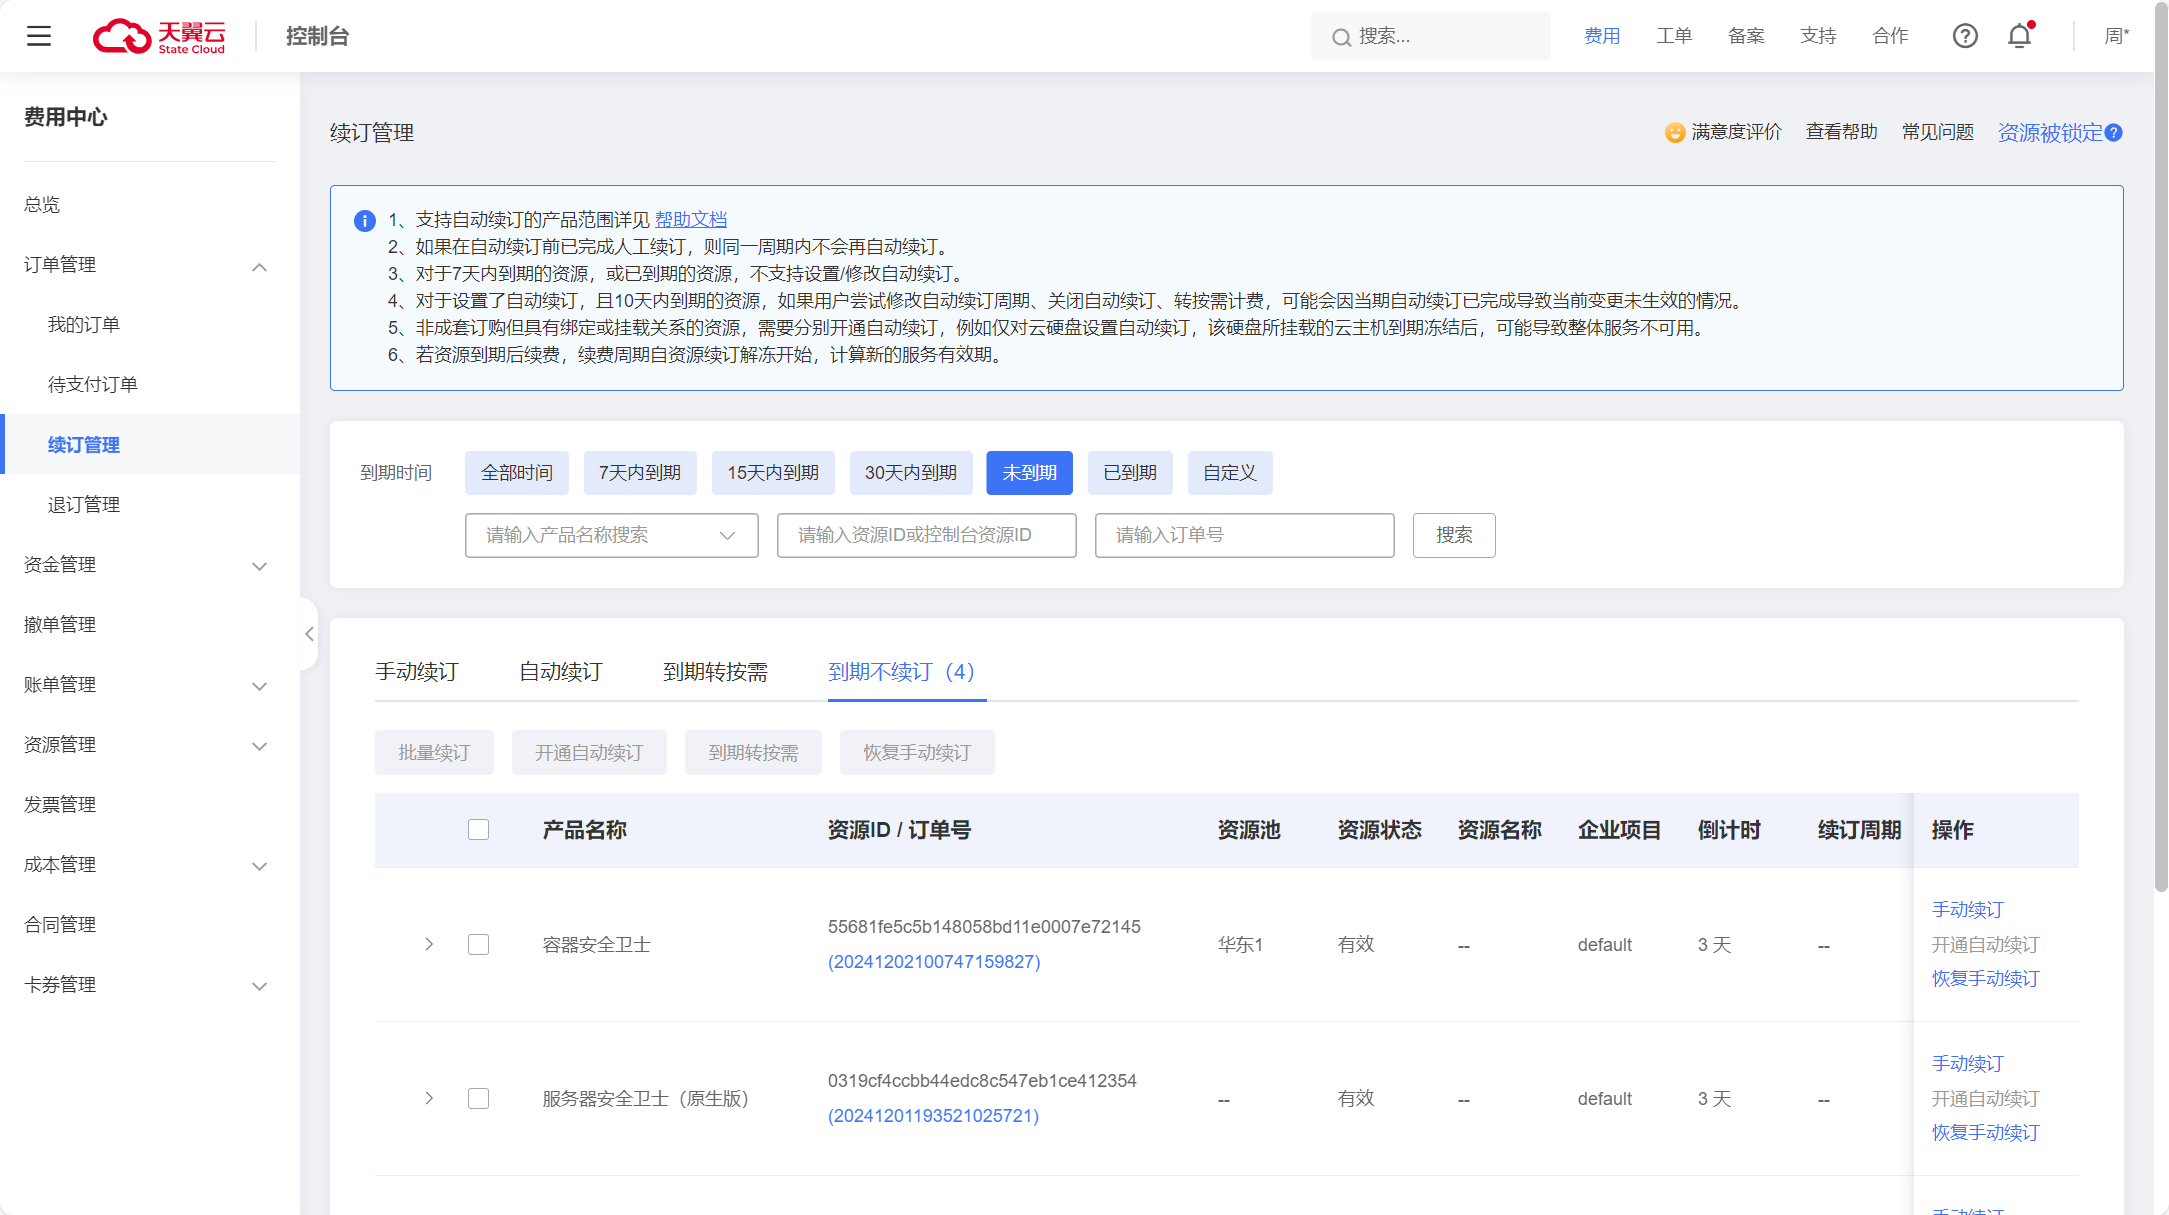Image resolution: width=2169 pixels, height=1215 pixels.
Task: Click the 恢复手动续订 batch button
Action: (x=917, y=752)
